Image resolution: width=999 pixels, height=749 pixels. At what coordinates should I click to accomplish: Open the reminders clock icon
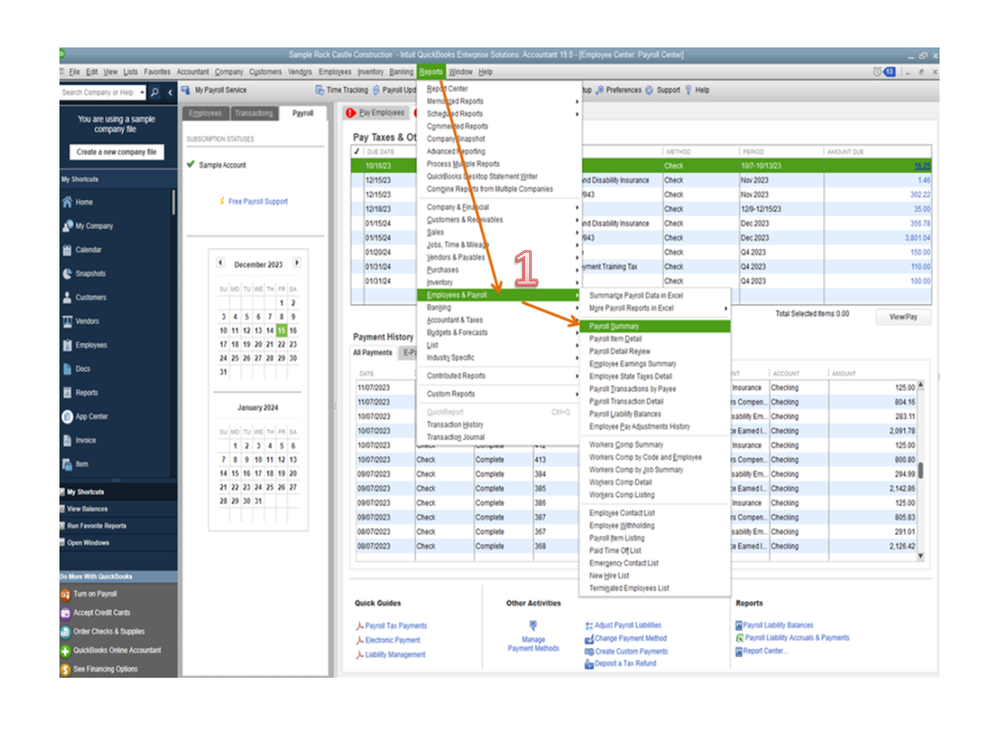click(x=877, y=72)
